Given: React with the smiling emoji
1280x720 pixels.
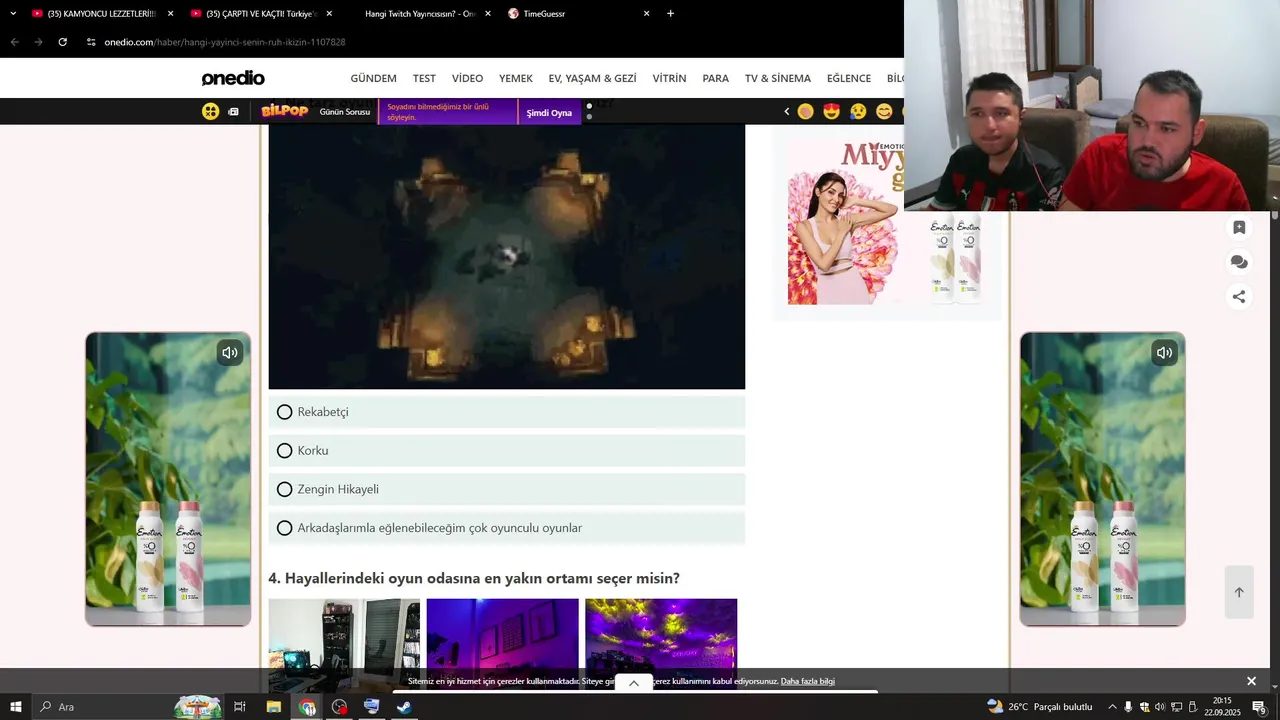Looking at the screenshot, I should click(x=884, y=112).
